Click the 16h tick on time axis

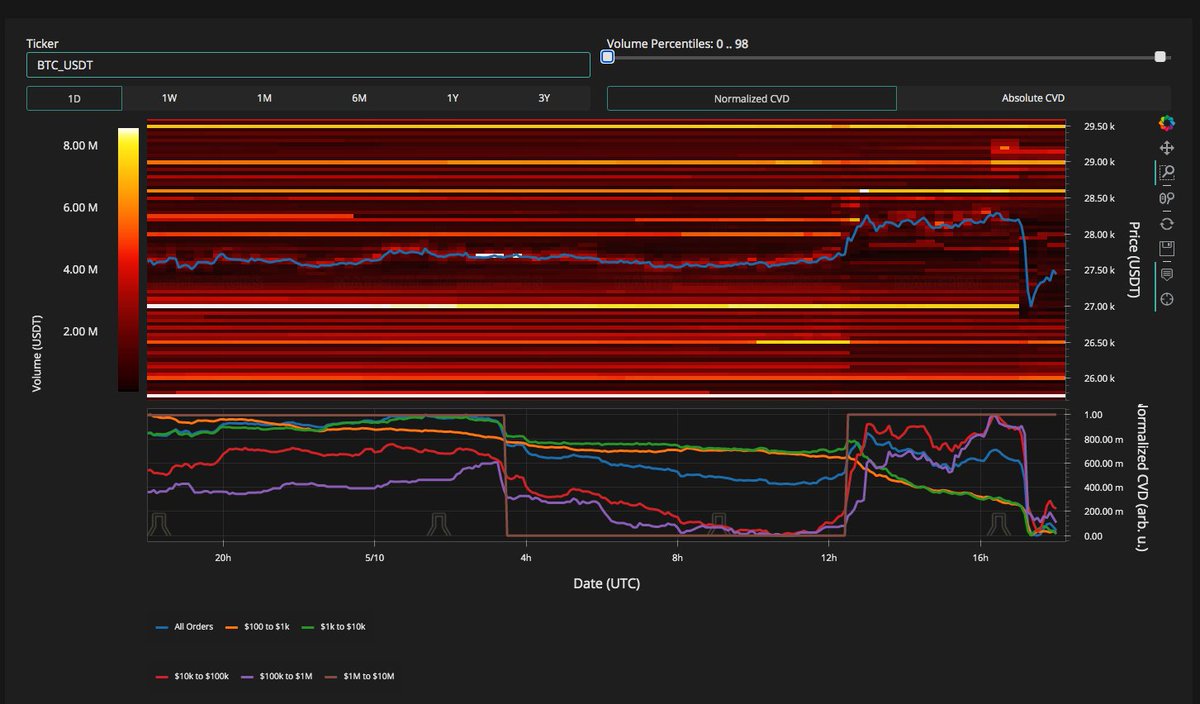(980, 558)
